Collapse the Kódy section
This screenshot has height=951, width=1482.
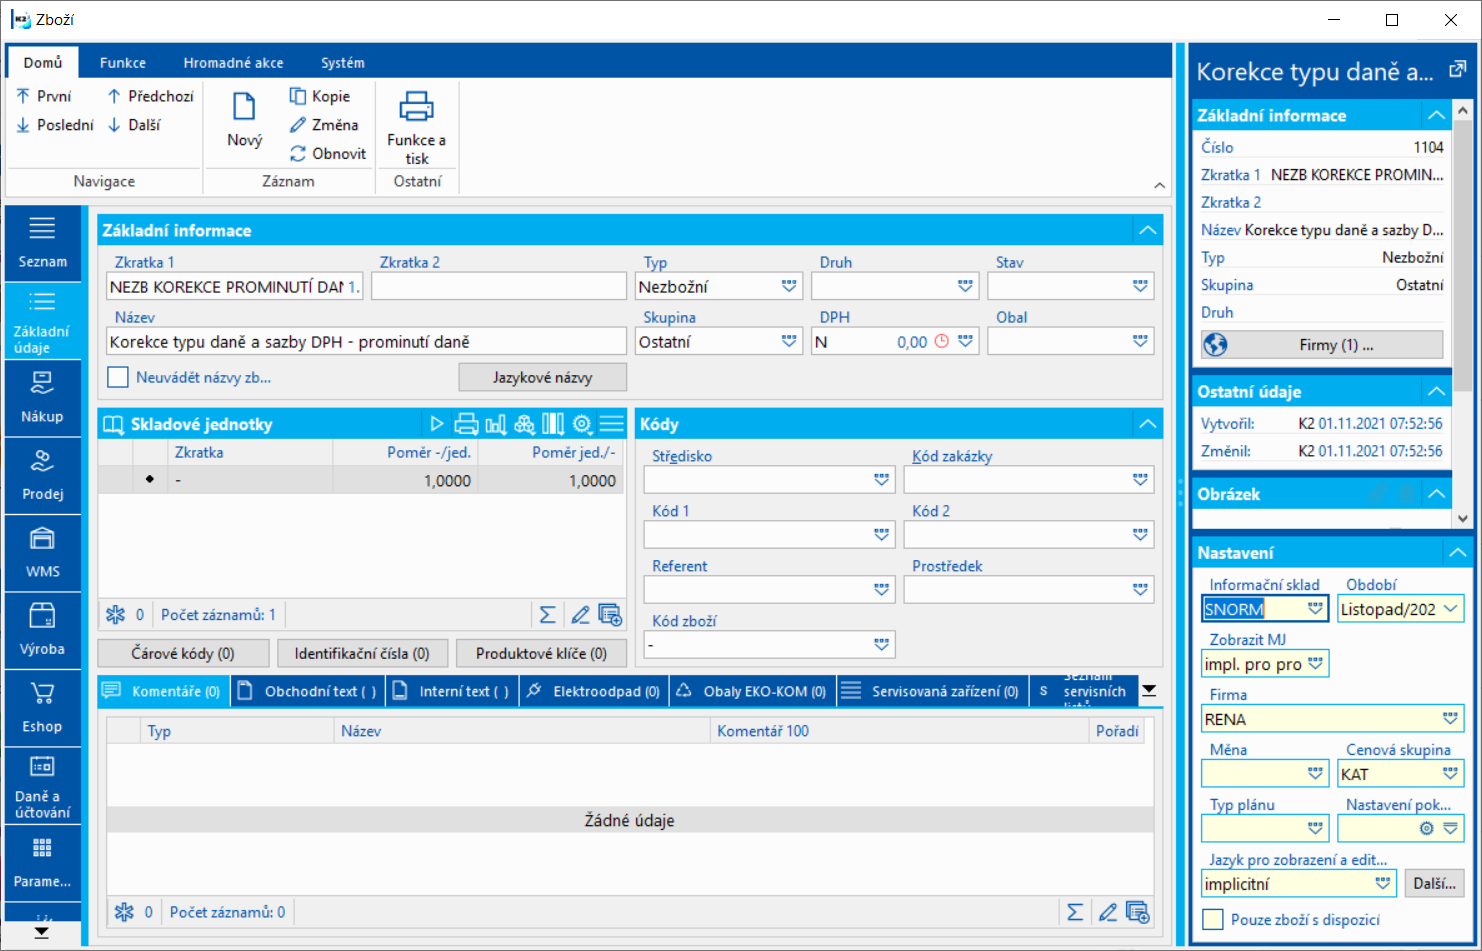coord(1147,424)
